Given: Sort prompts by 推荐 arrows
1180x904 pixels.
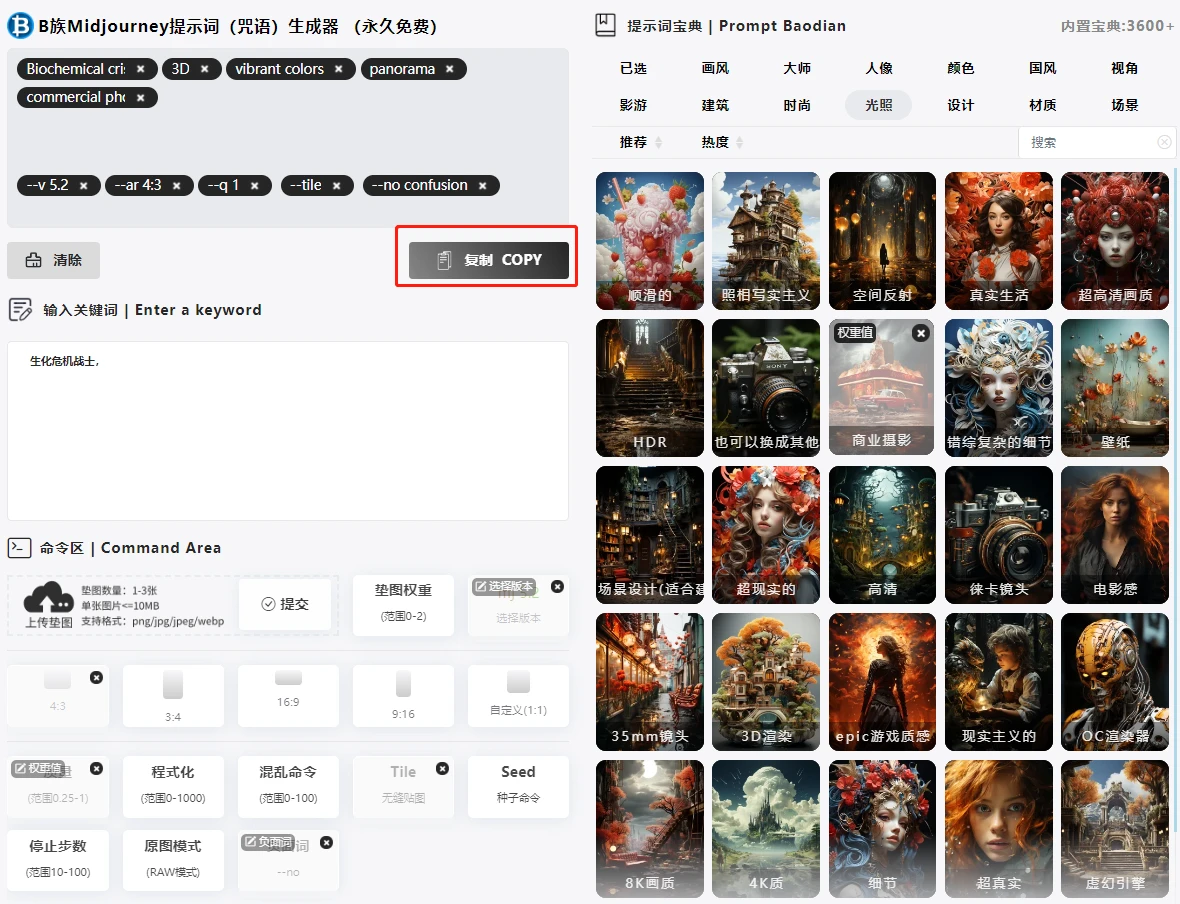Looking at the screenshot, I should coord(658,142).
